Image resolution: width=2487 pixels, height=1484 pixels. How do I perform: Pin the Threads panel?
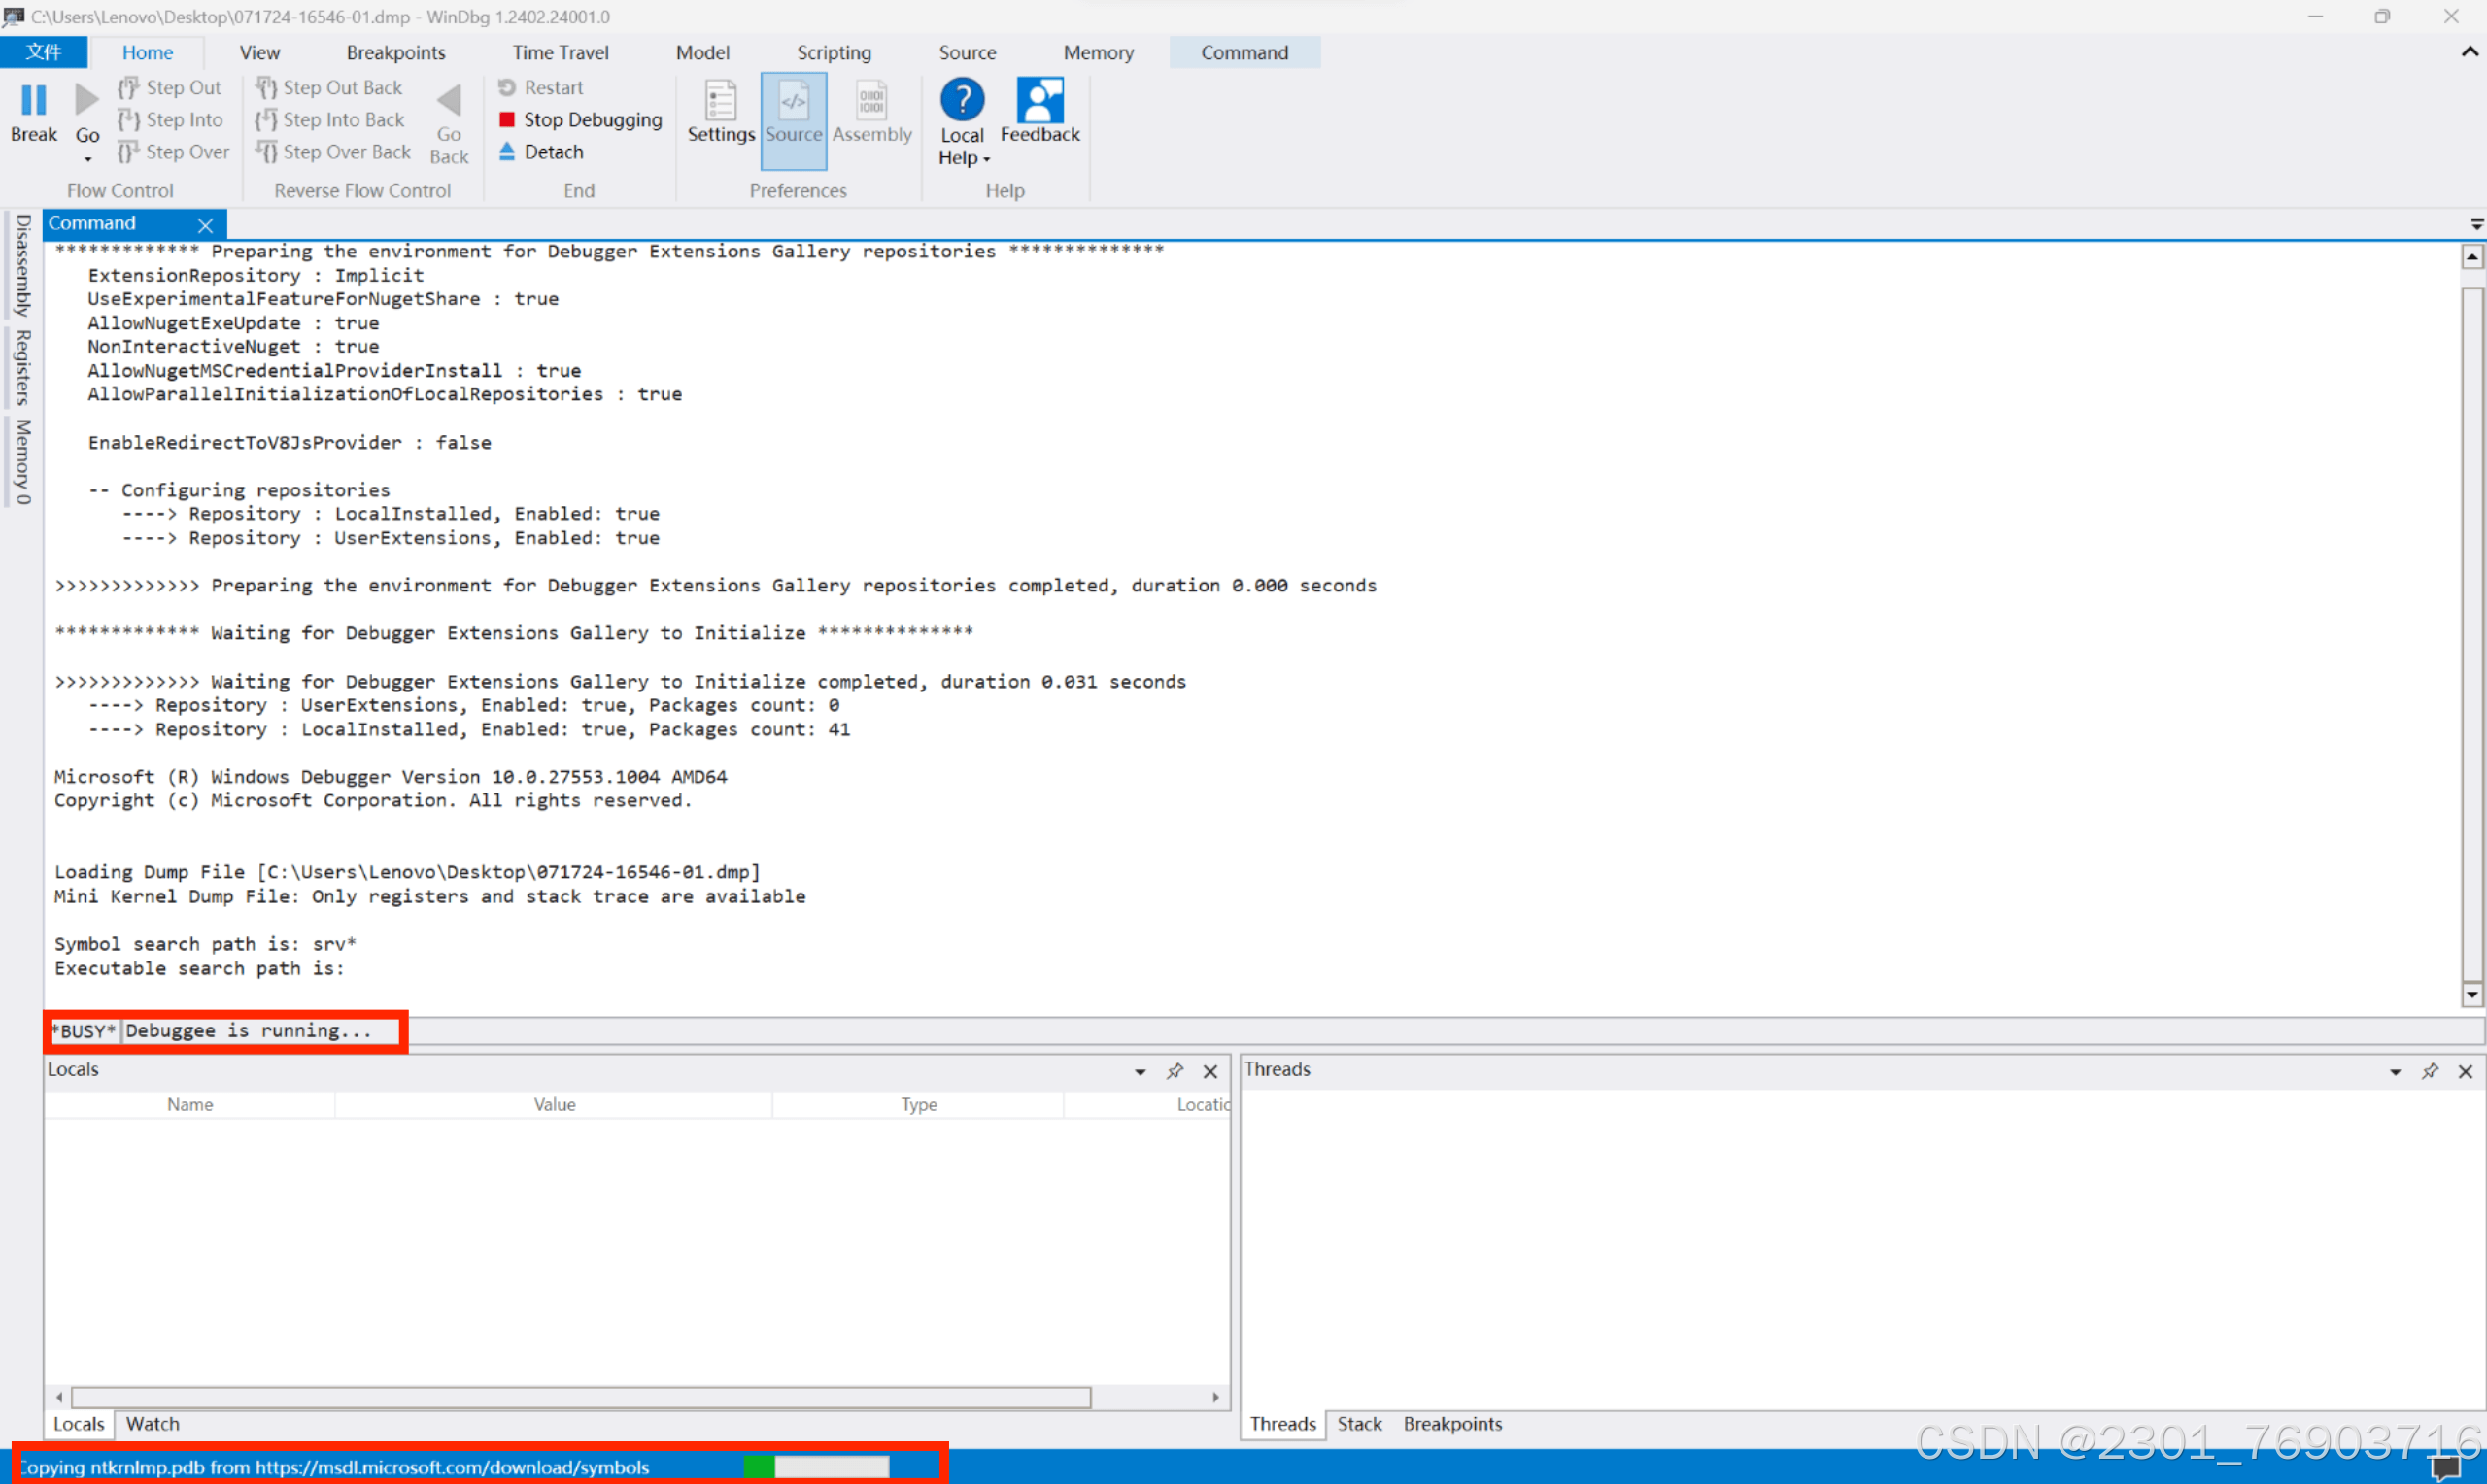coord(2430,1071)
